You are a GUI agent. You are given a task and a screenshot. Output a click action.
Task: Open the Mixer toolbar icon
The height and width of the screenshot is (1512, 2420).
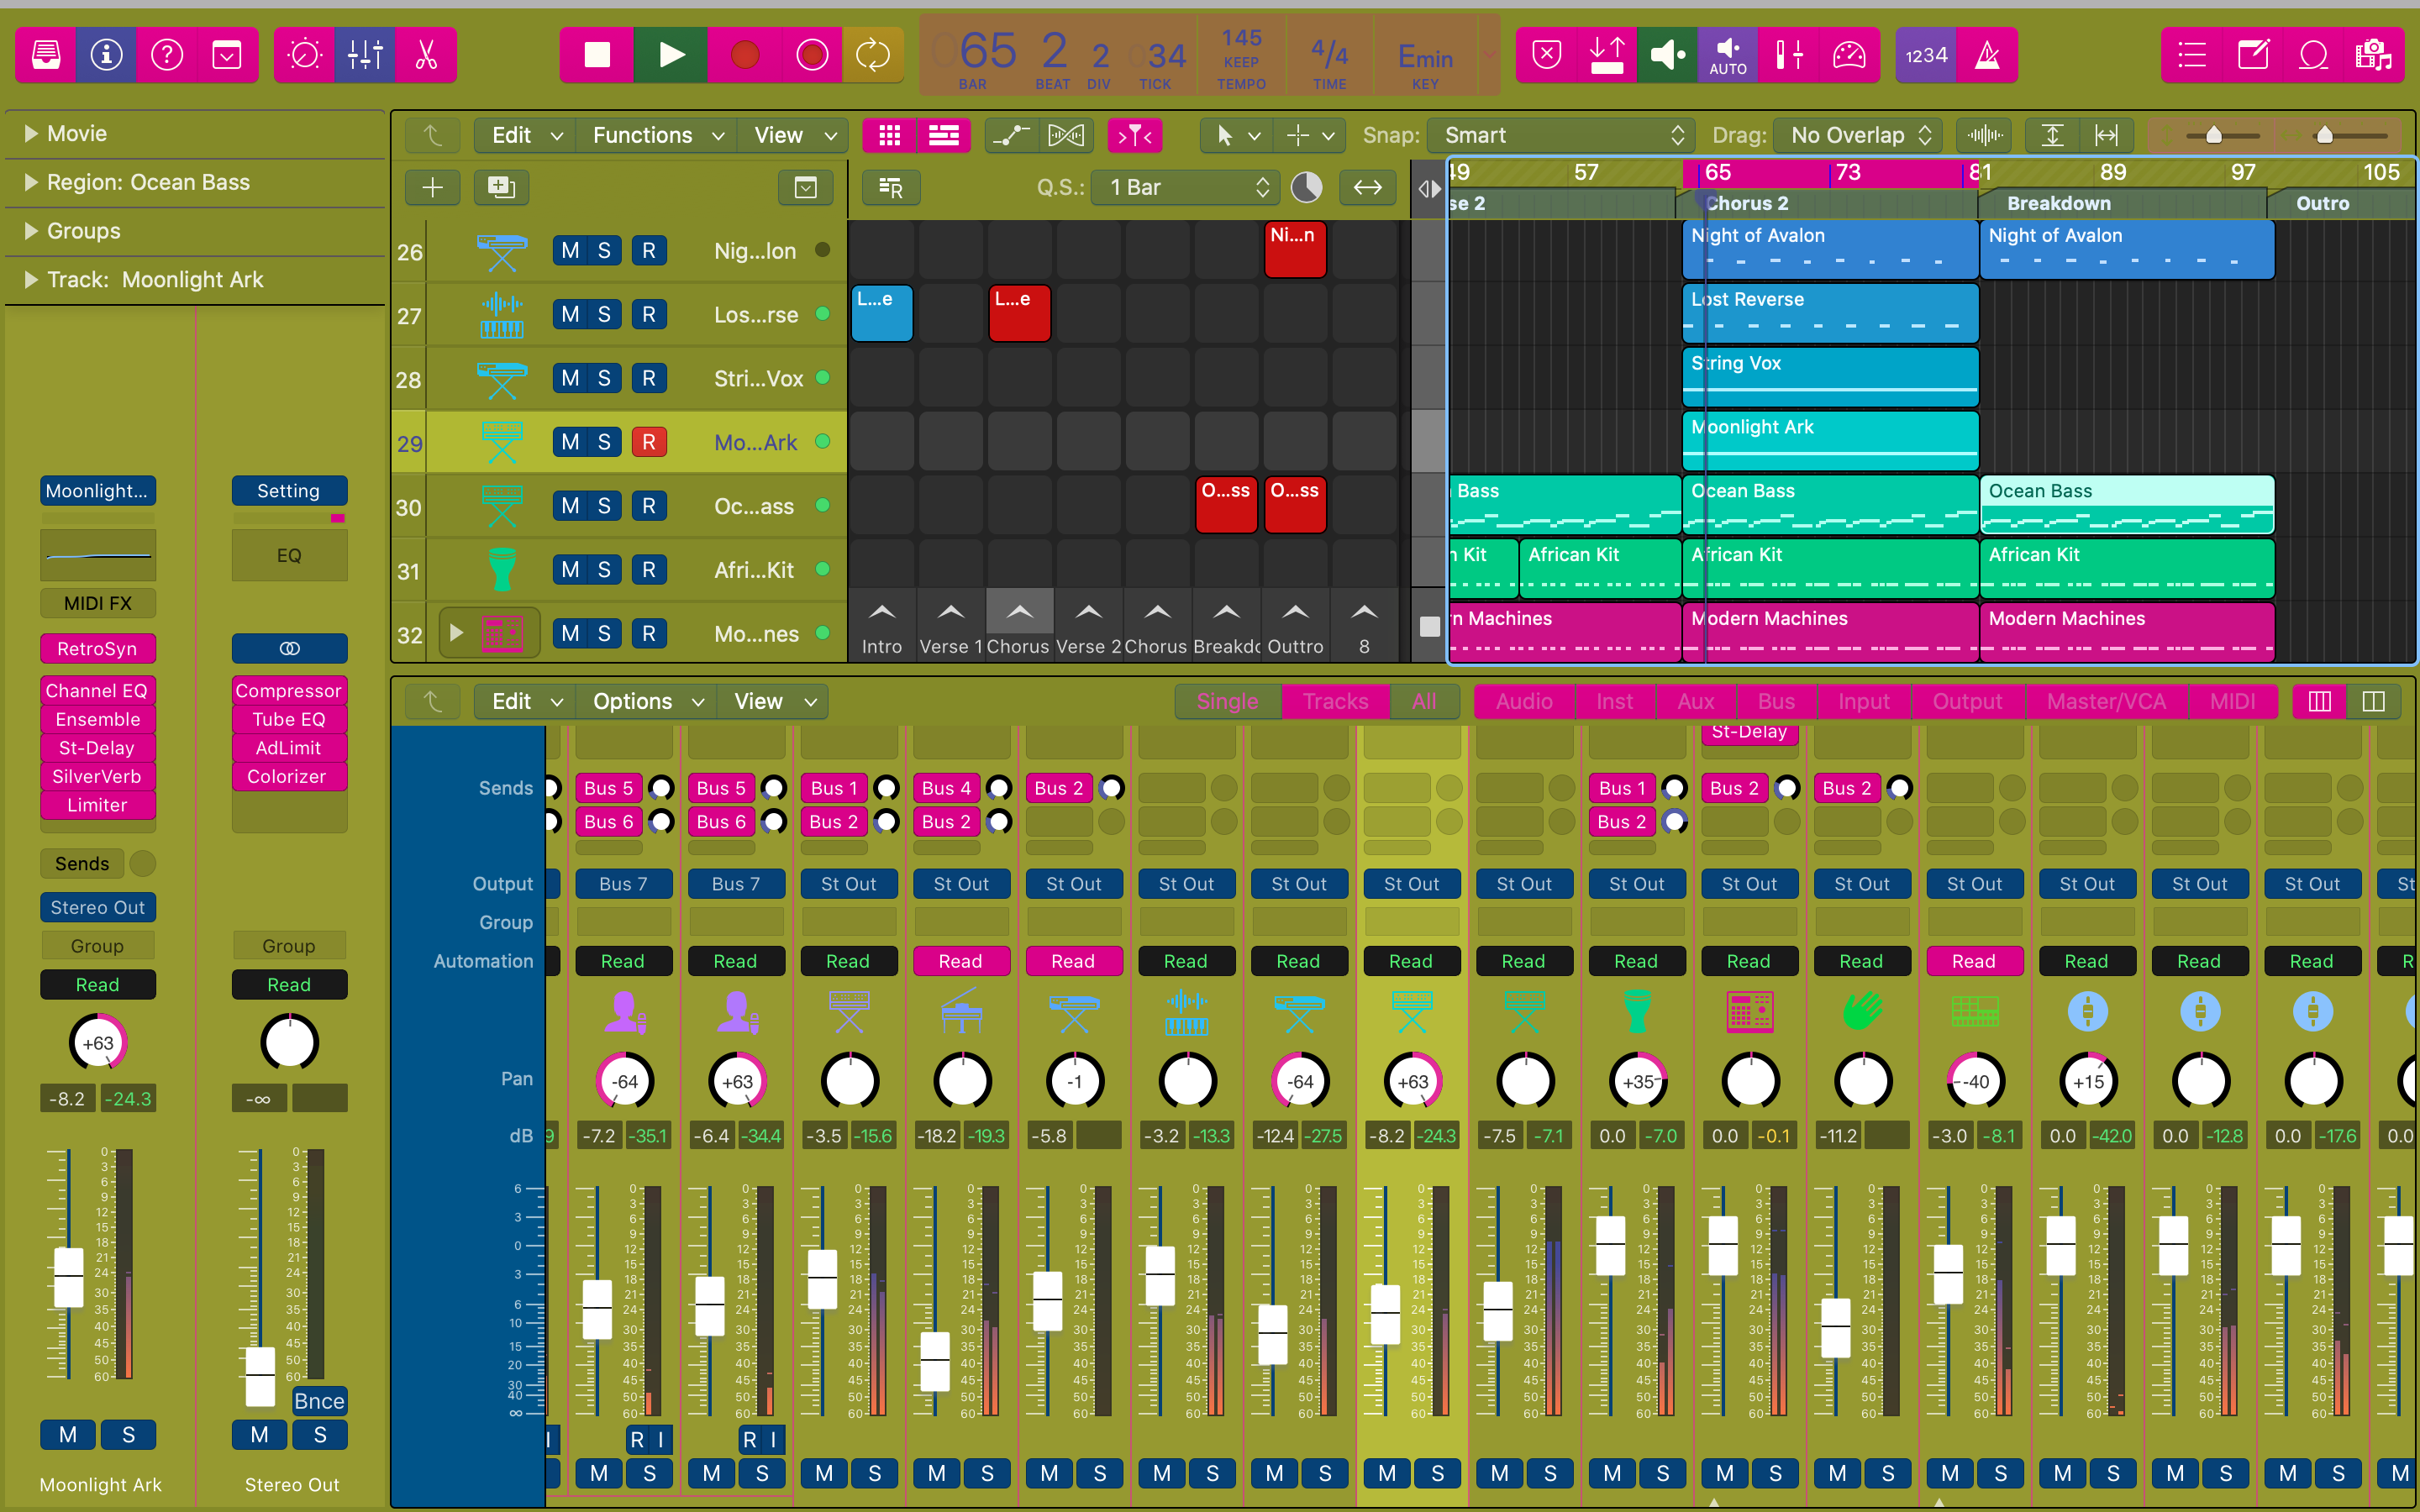[x=365, y=54]
